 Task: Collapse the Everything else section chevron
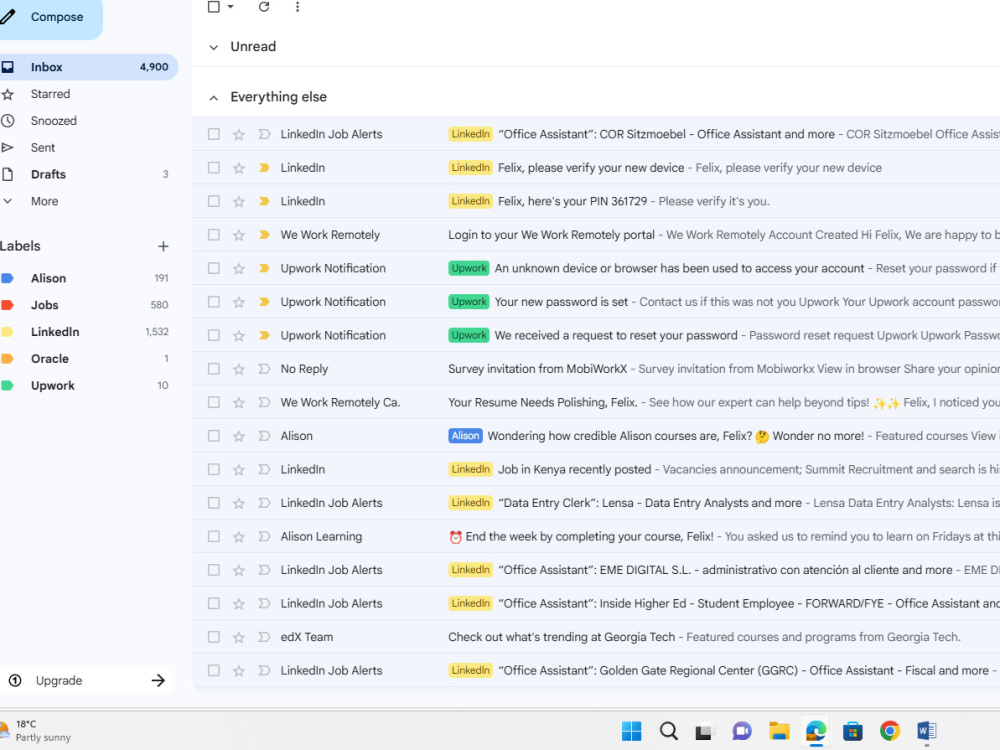coord(214,98)
